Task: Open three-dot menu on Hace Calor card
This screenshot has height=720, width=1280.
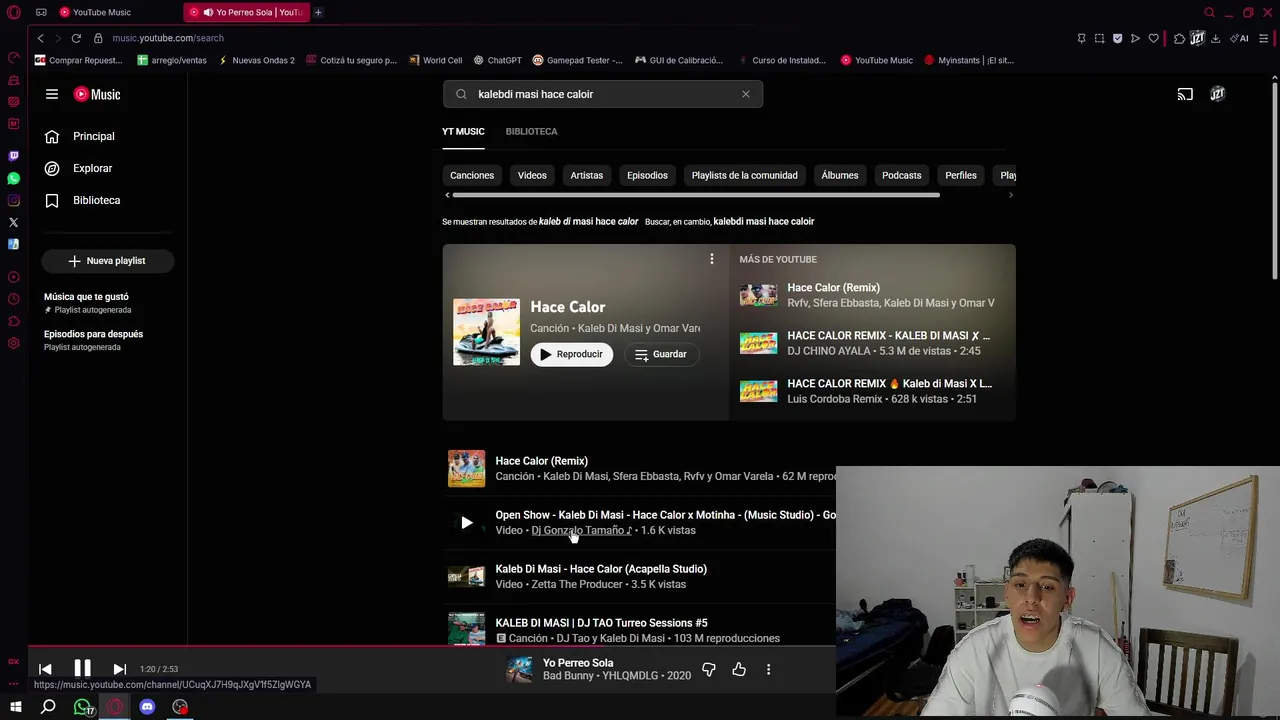Action: coord(712,259)
